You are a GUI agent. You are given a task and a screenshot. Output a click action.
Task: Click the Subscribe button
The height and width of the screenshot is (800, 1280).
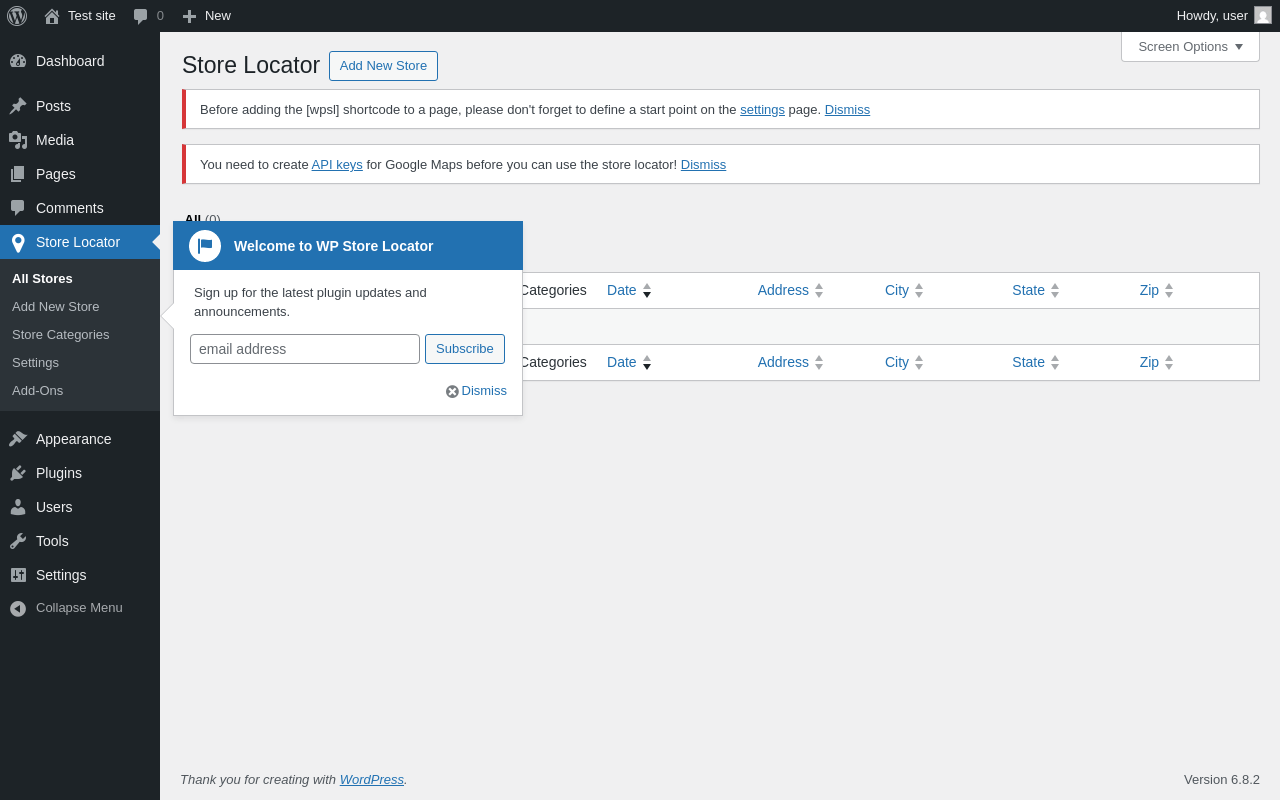click(x=465, y=349)
